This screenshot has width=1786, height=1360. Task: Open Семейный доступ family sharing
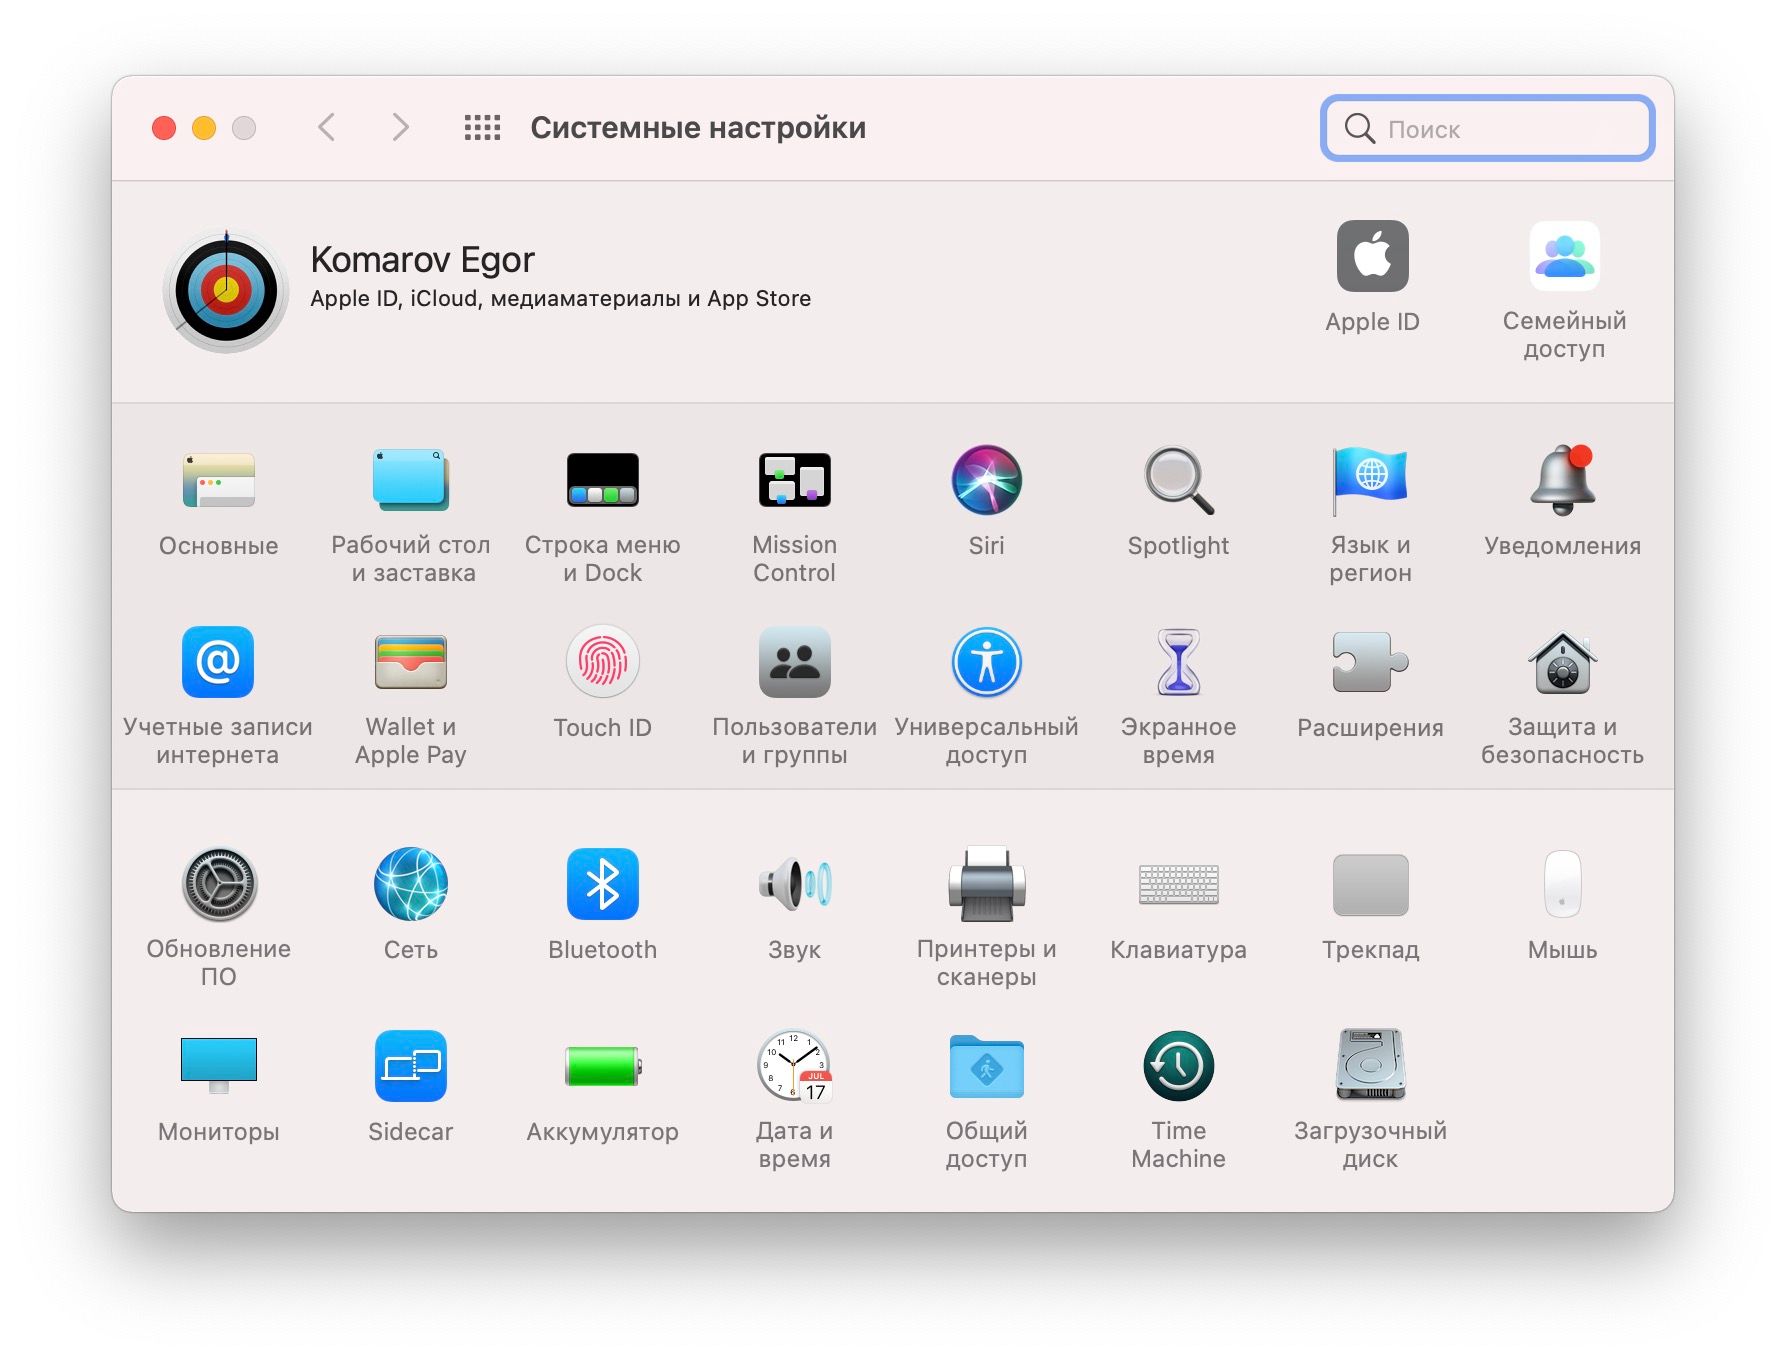(1564, 257)
